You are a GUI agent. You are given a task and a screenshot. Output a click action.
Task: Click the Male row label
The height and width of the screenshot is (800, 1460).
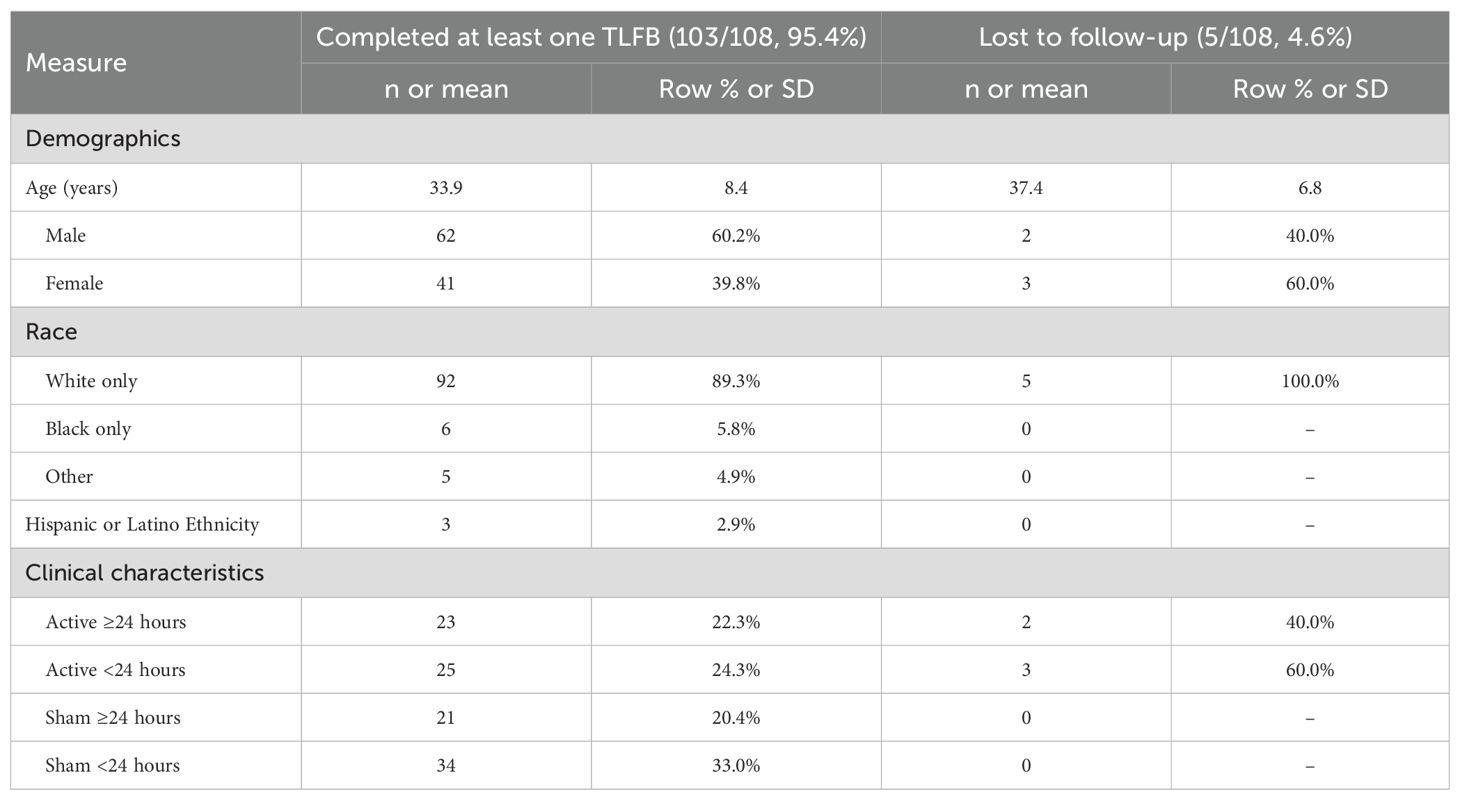66,236
